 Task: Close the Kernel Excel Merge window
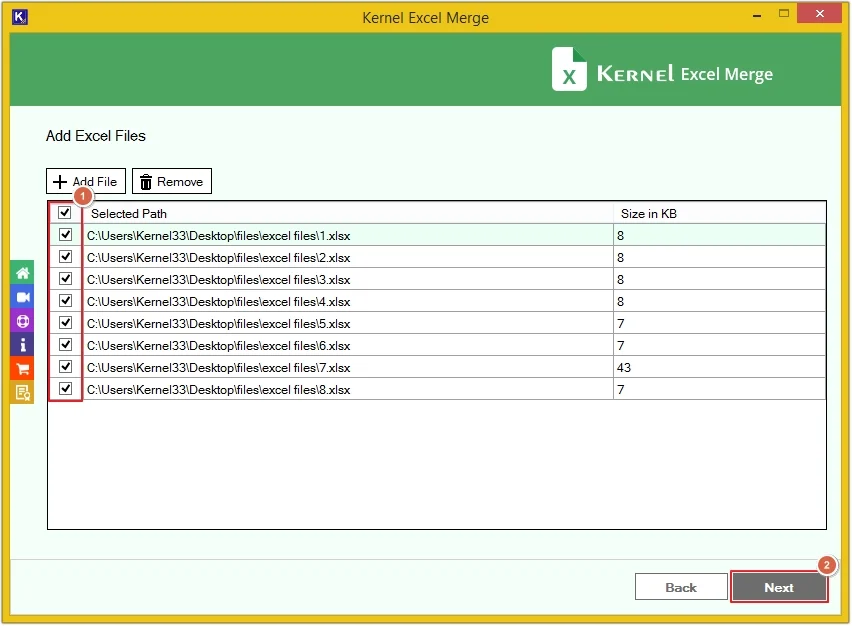[819, 13]
